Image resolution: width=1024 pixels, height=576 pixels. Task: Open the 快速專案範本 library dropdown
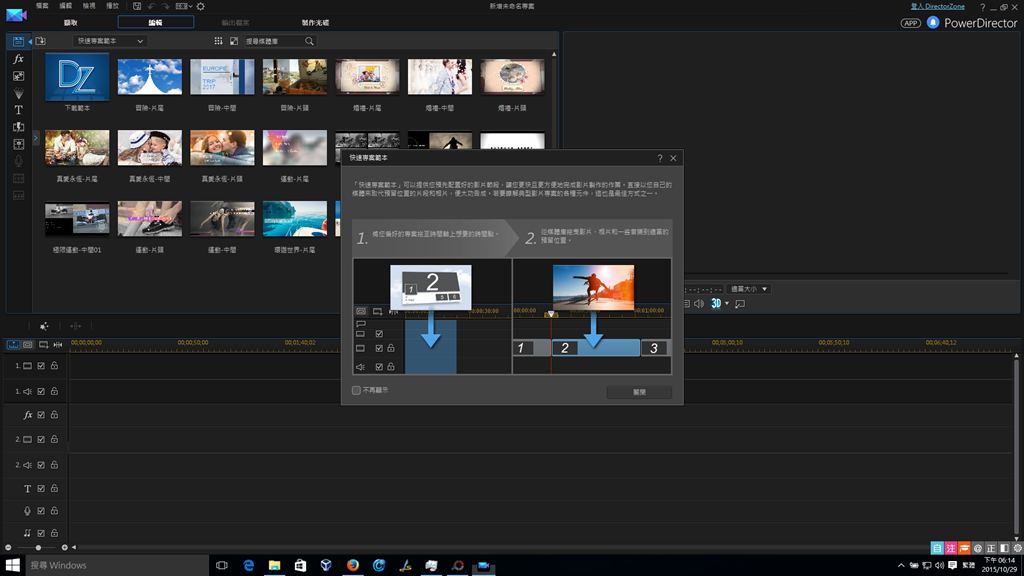[x=110, y=41]
